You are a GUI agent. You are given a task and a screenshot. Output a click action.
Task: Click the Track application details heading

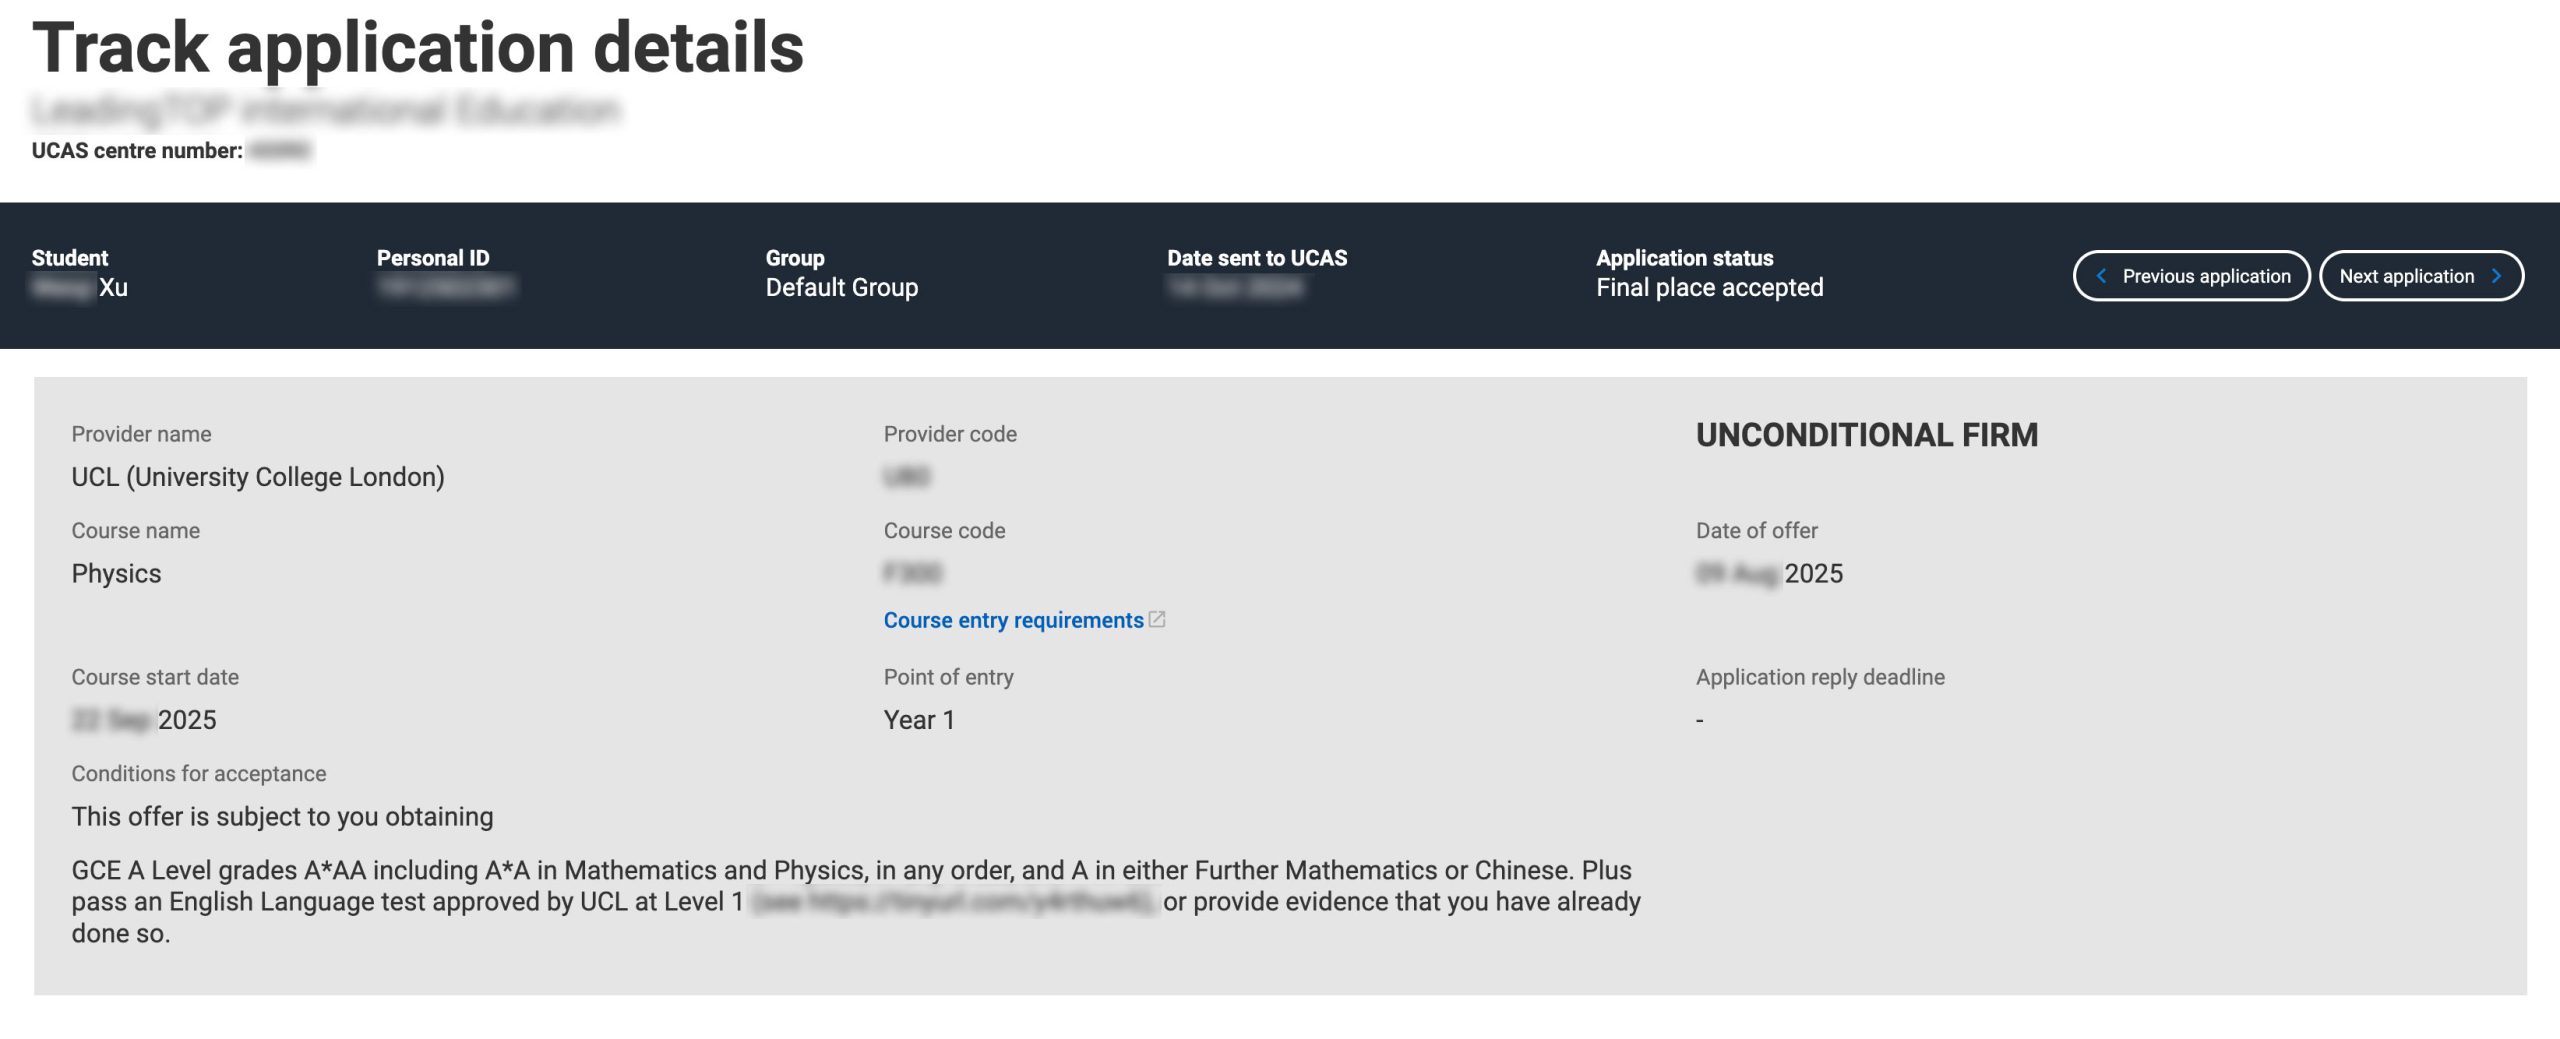[418, 48]
